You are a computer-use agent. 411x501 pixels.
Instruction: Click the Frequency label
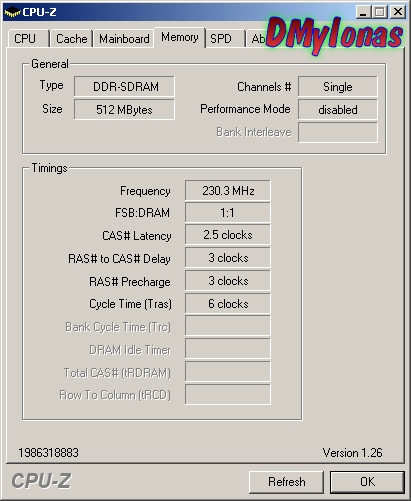coord(145,191)
